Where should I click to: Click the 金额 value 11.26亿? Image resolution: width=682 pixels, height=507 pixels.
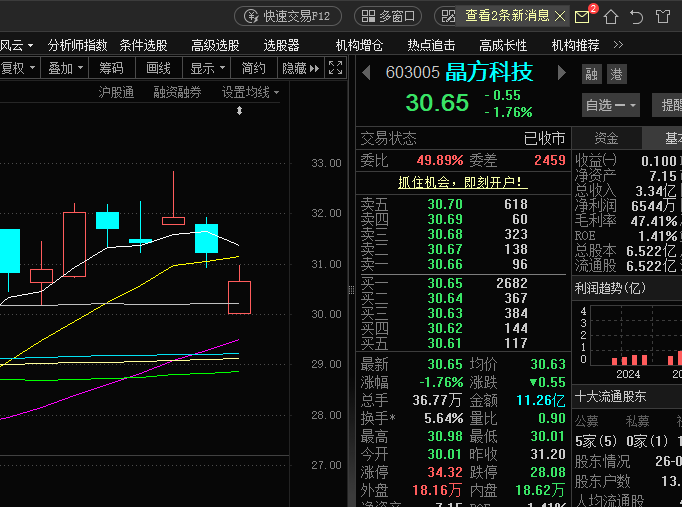[x=541, y=400]
